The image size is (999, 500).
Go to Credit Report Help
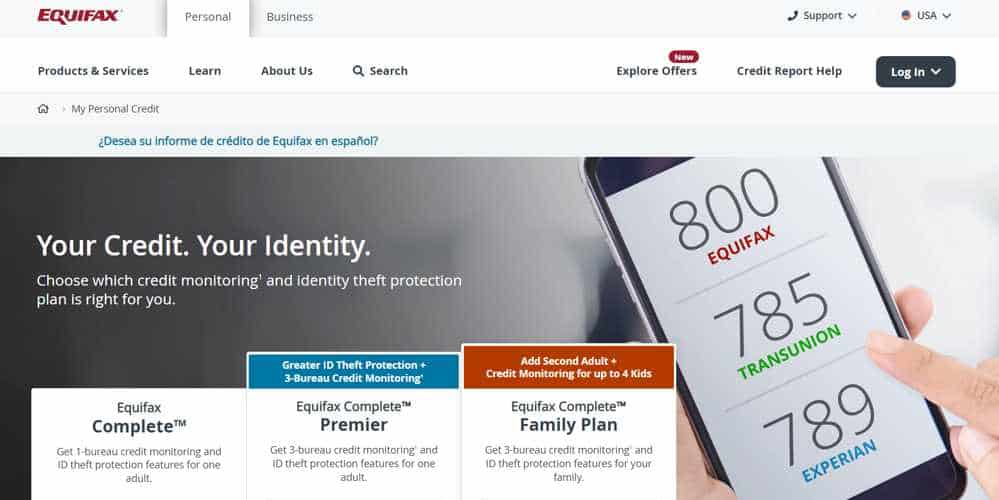coord(789,71)
